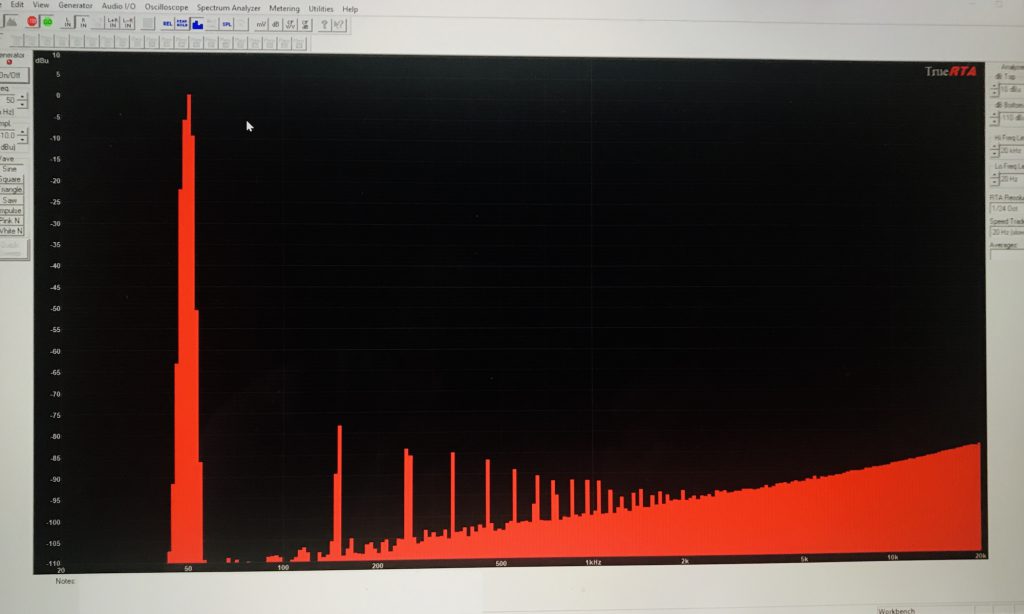Open the Oscilloscope menu
Screen dimensions: 1024x614
166,7
